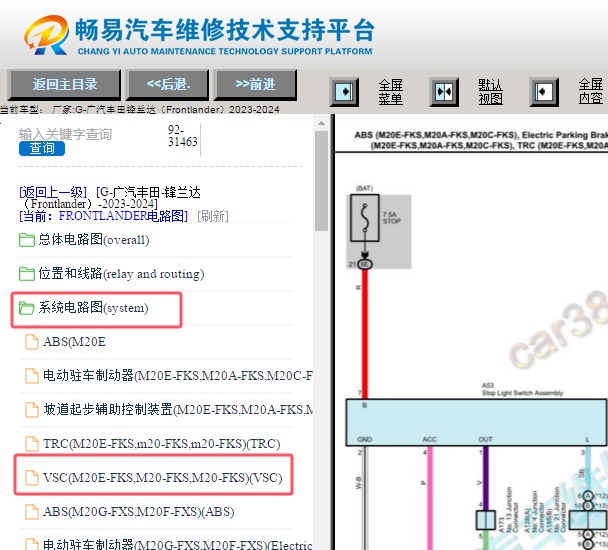Click the scrollbar up arrow
Screen dimensions: 608x550
tap(321, 123)
